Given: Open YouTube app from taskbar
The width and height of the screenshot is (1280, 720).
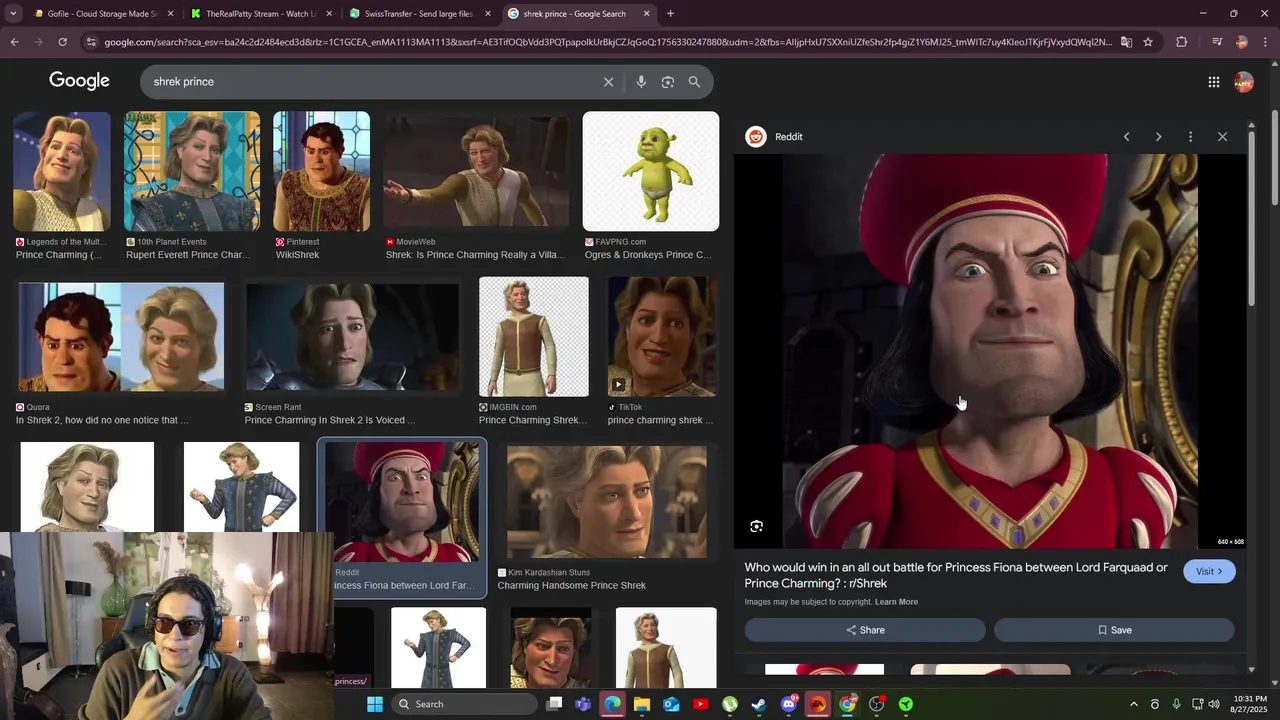Looking at the screenshot, I should [x=700, y=704].
